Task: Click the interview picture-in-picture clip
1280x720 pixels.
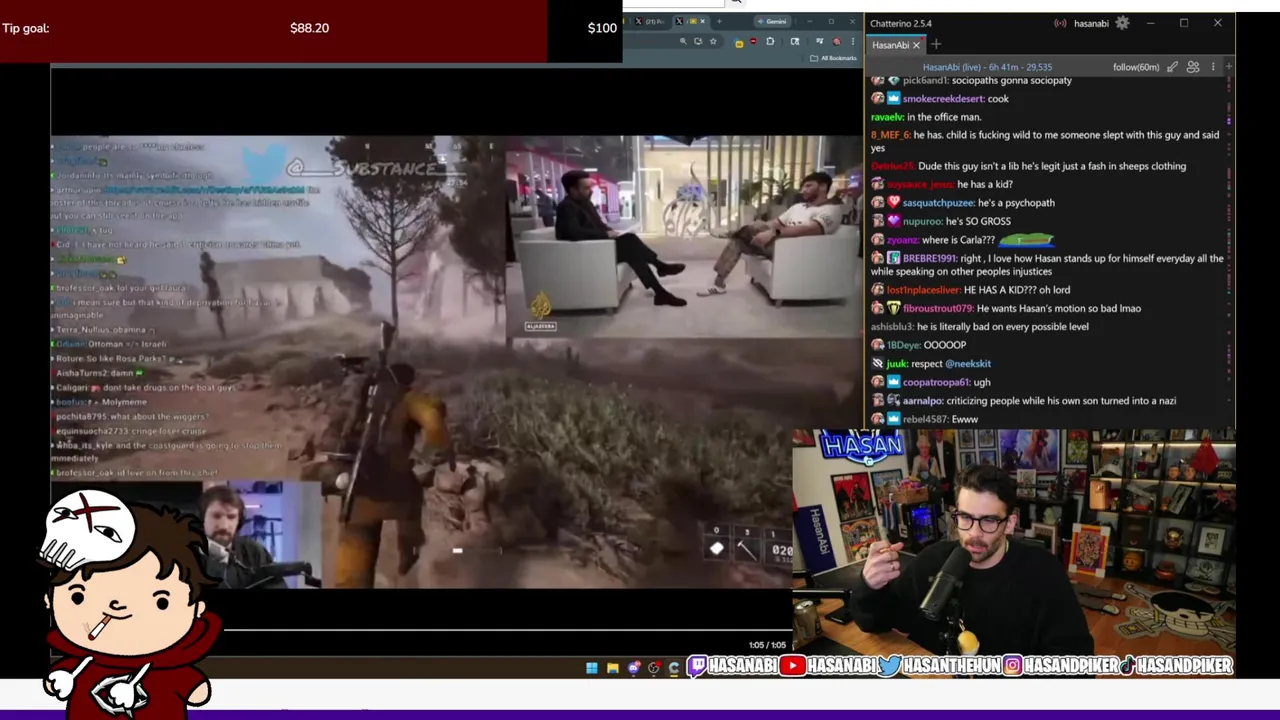Action: (682, 237)
